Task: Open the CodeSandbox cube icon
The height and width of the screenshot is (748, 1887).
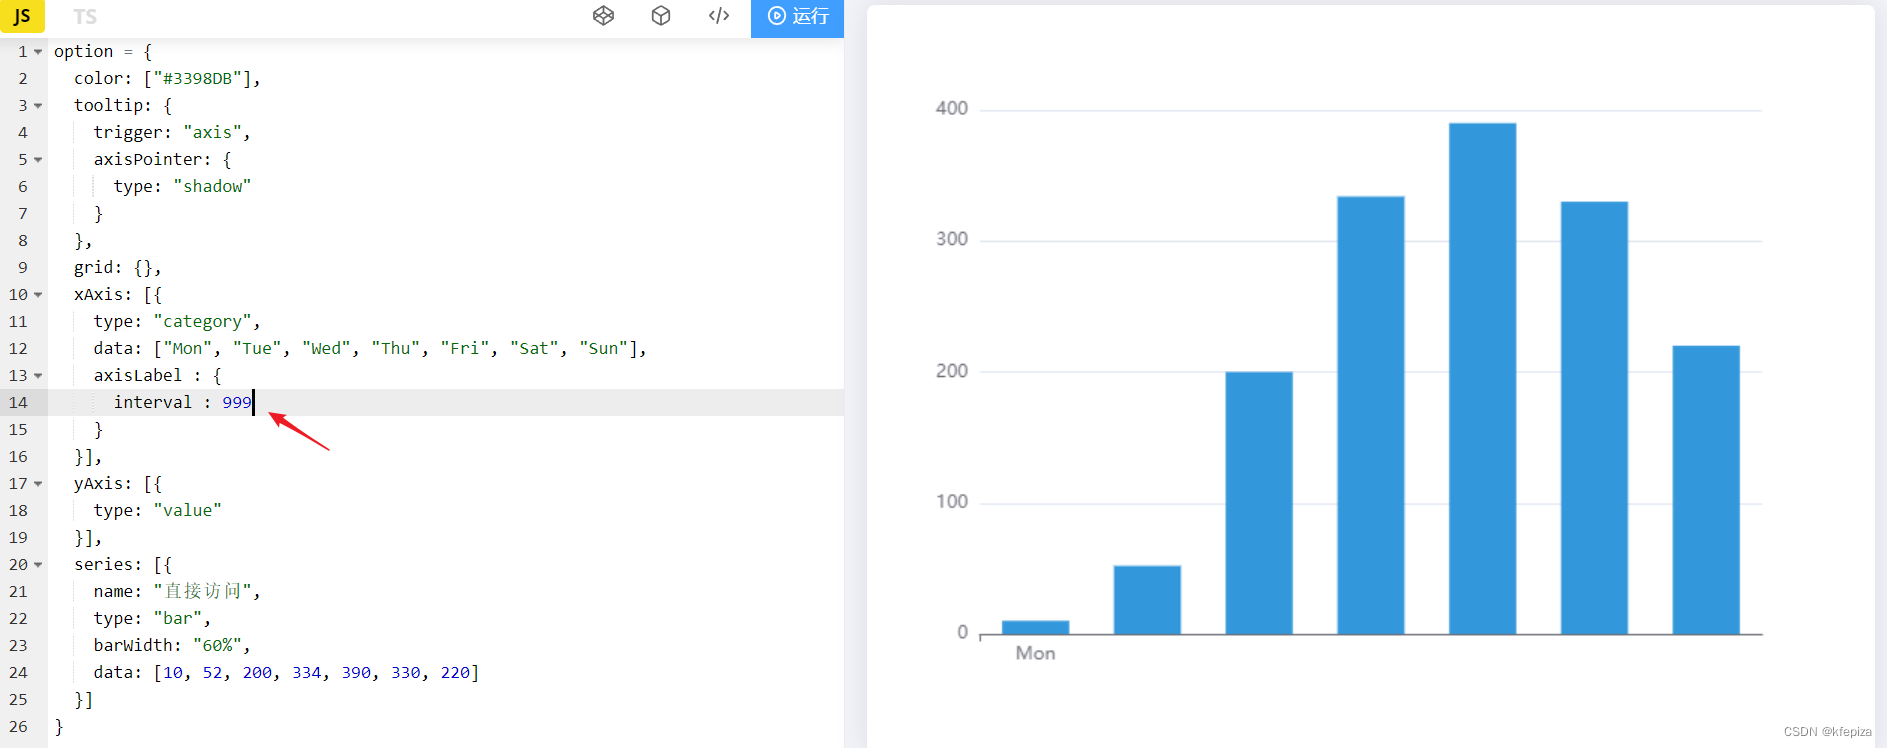Action: (x=661, y=15)
